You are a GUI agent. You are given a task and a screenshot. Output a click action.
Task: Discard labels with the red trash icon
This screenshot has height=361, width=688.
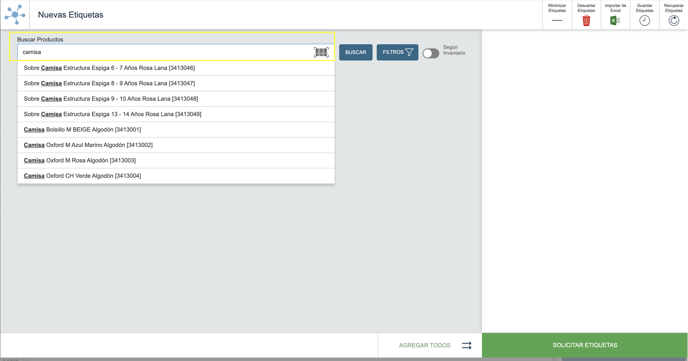[586, 14]
